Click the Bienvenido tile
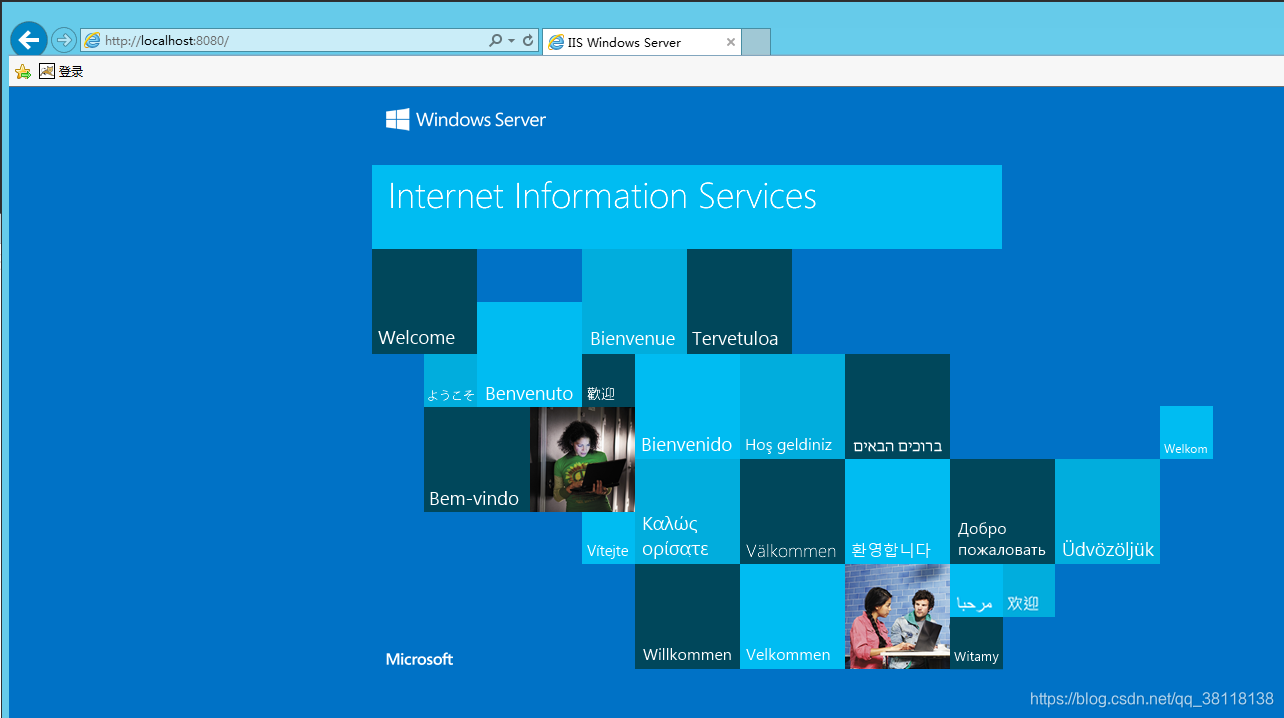 pyautogui.click(x=687, y=406)
